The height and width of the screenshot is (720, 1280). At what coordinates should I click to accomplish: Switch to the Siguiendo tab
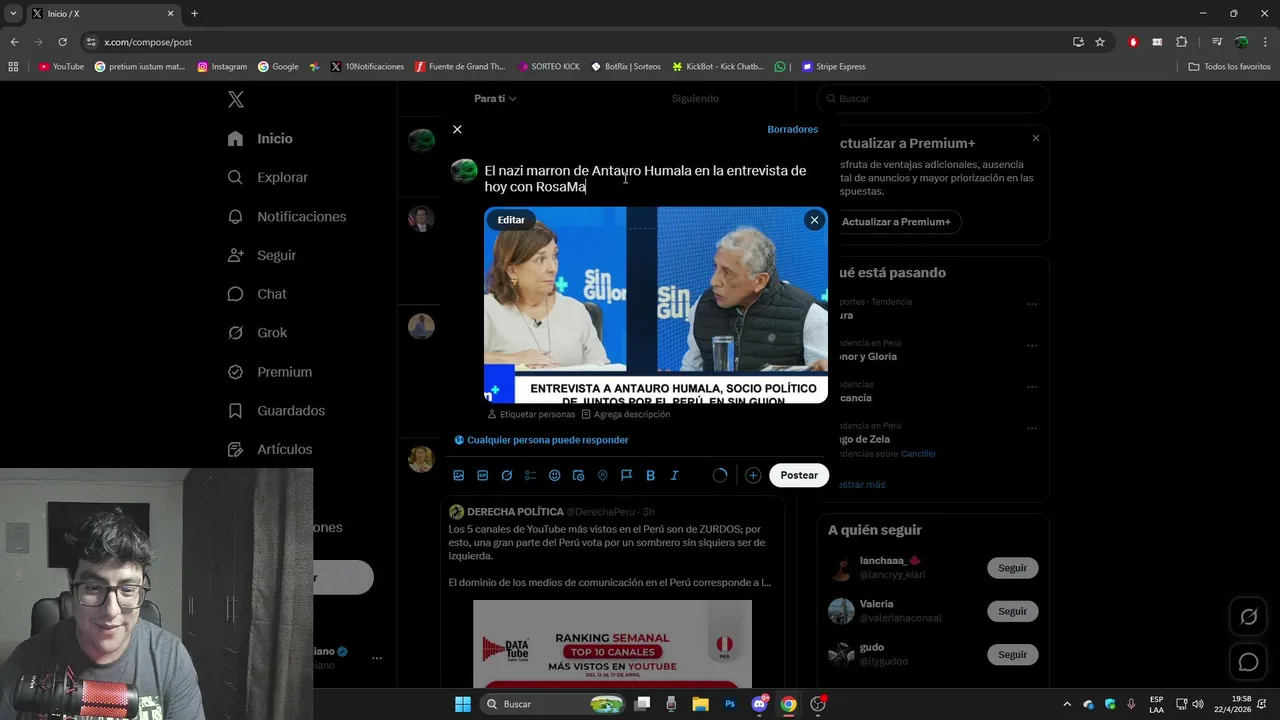[x=695, y=98]
